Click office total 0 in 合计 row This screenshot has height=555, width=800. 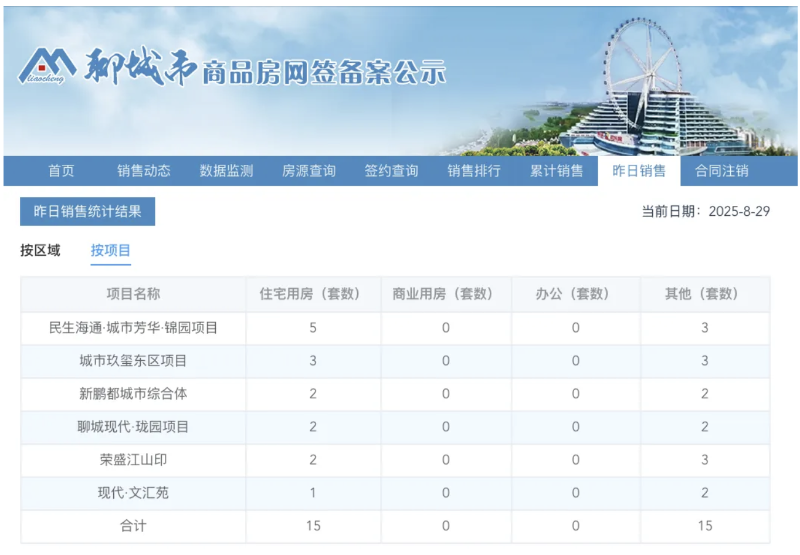(x=576, y=526)
